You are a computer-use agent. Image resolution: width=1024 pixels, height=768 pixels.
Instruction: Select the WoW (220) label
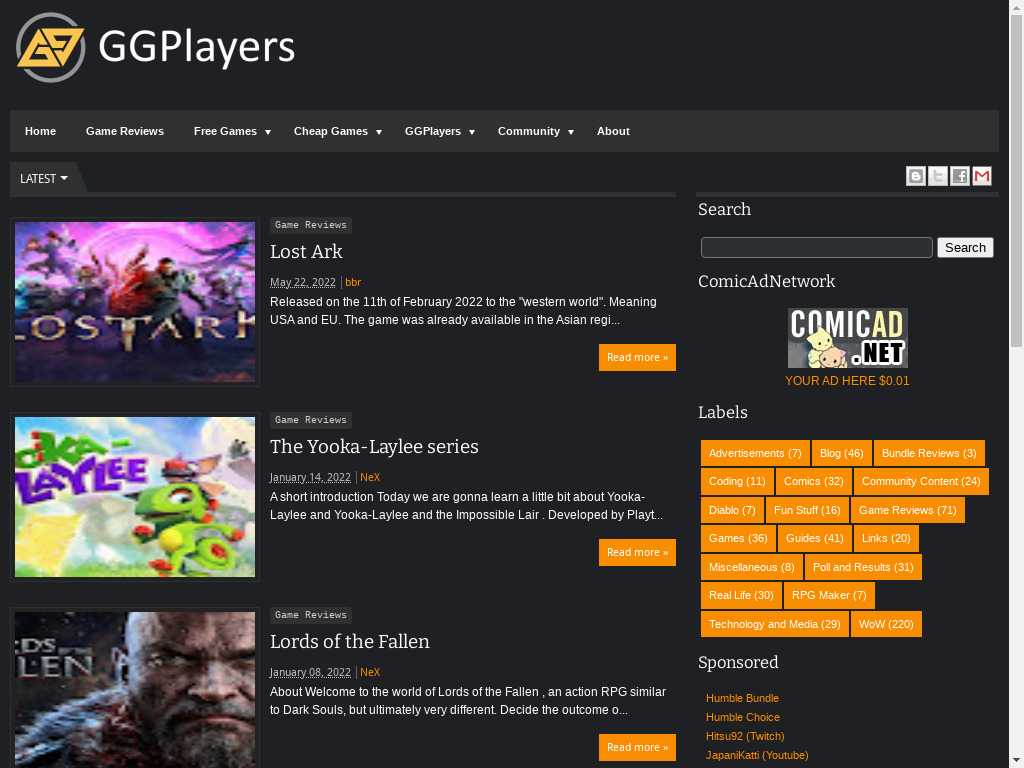pos(886,624)
